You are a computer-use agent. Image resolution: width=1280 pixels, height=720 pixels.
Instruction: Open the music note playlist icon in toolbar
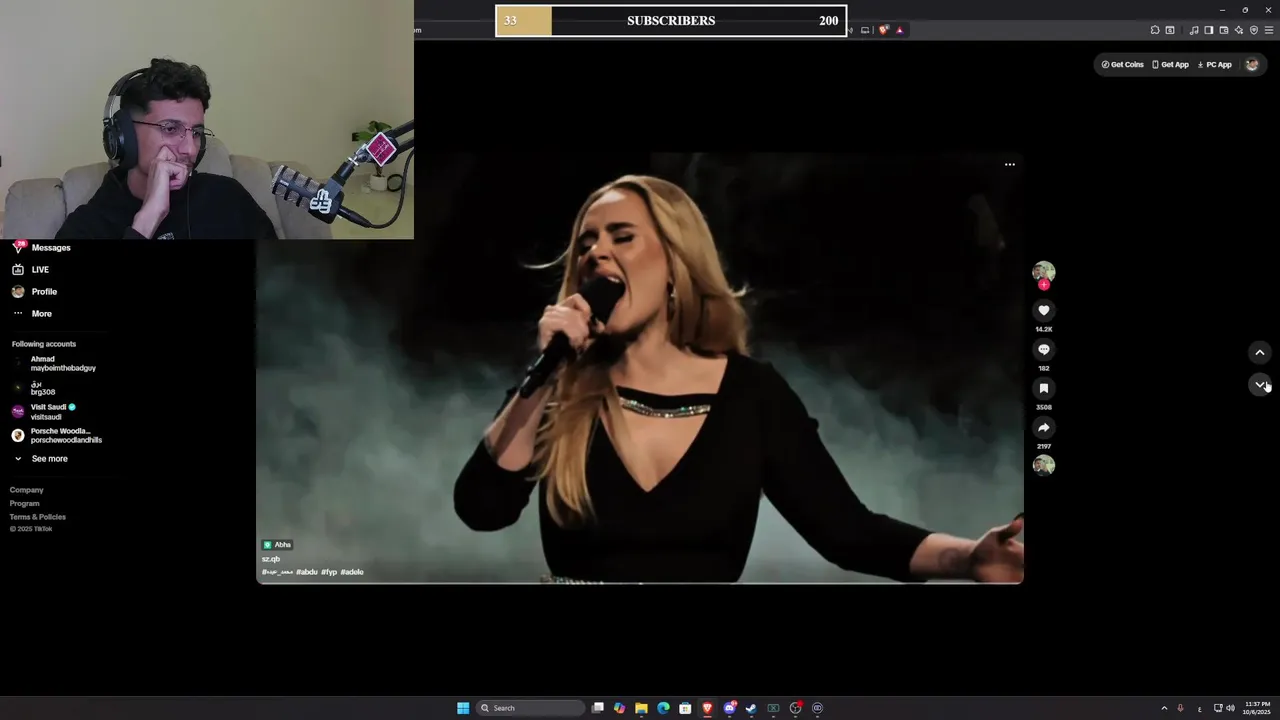point(1194,30)
